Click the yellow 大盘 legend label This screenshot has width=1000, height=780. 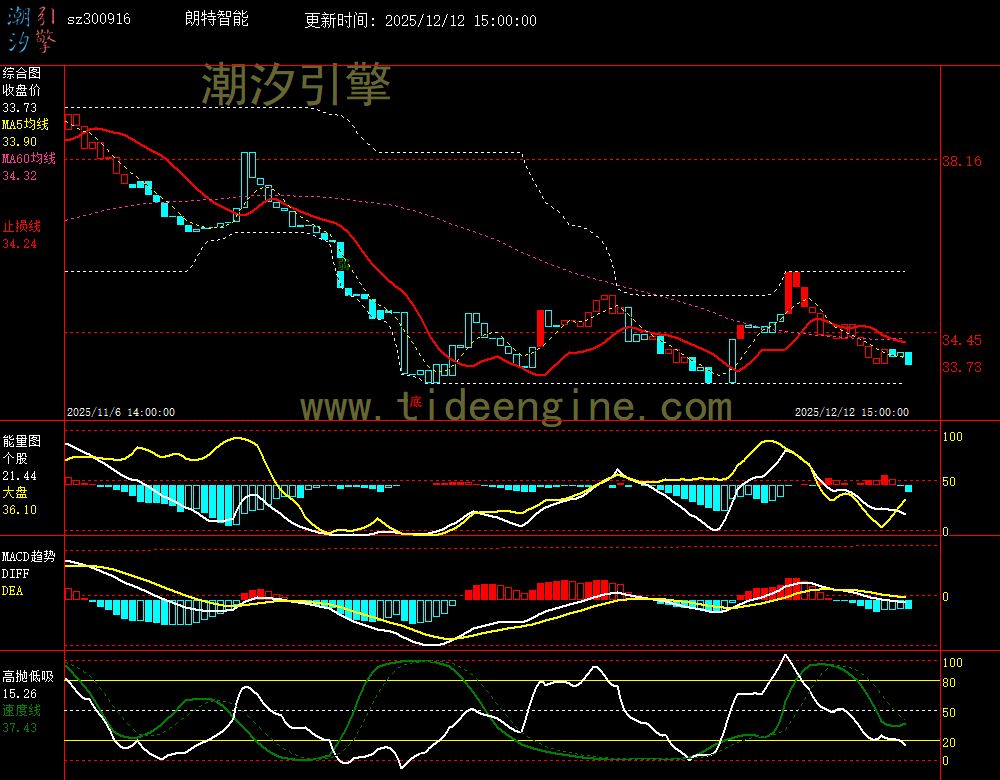[x=14, y=493]
